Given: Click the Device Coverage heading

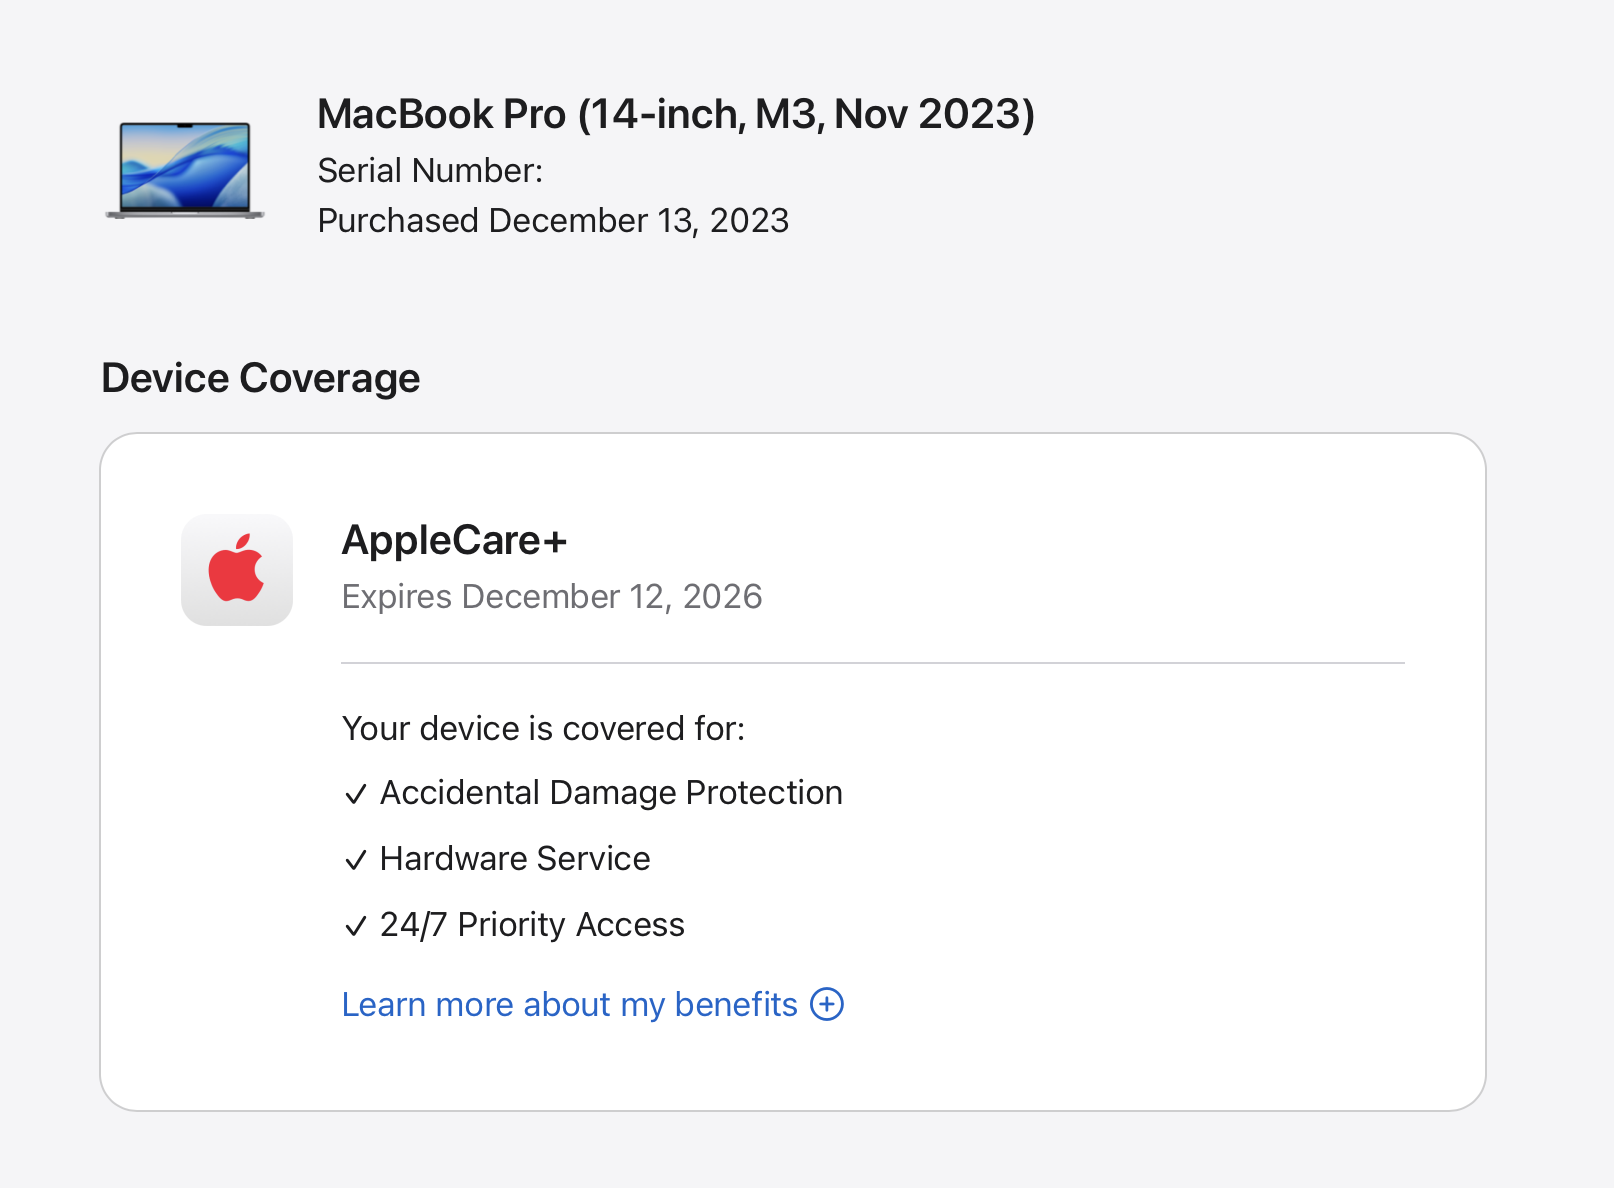Looking at the screenshot, I should tap(261, 378).
